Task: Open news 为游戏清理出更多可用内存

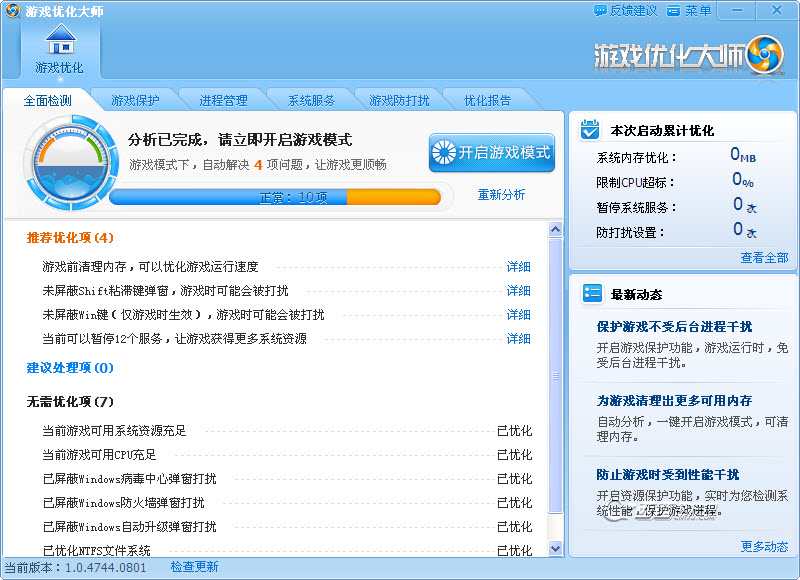Action: pos(674,400)
